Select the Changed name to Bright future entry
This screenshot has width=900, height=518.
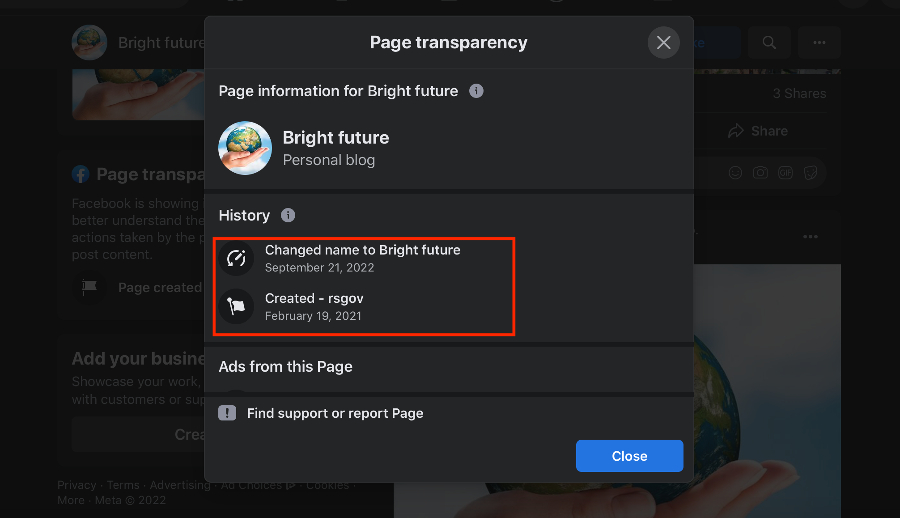[x=362, y=250]
